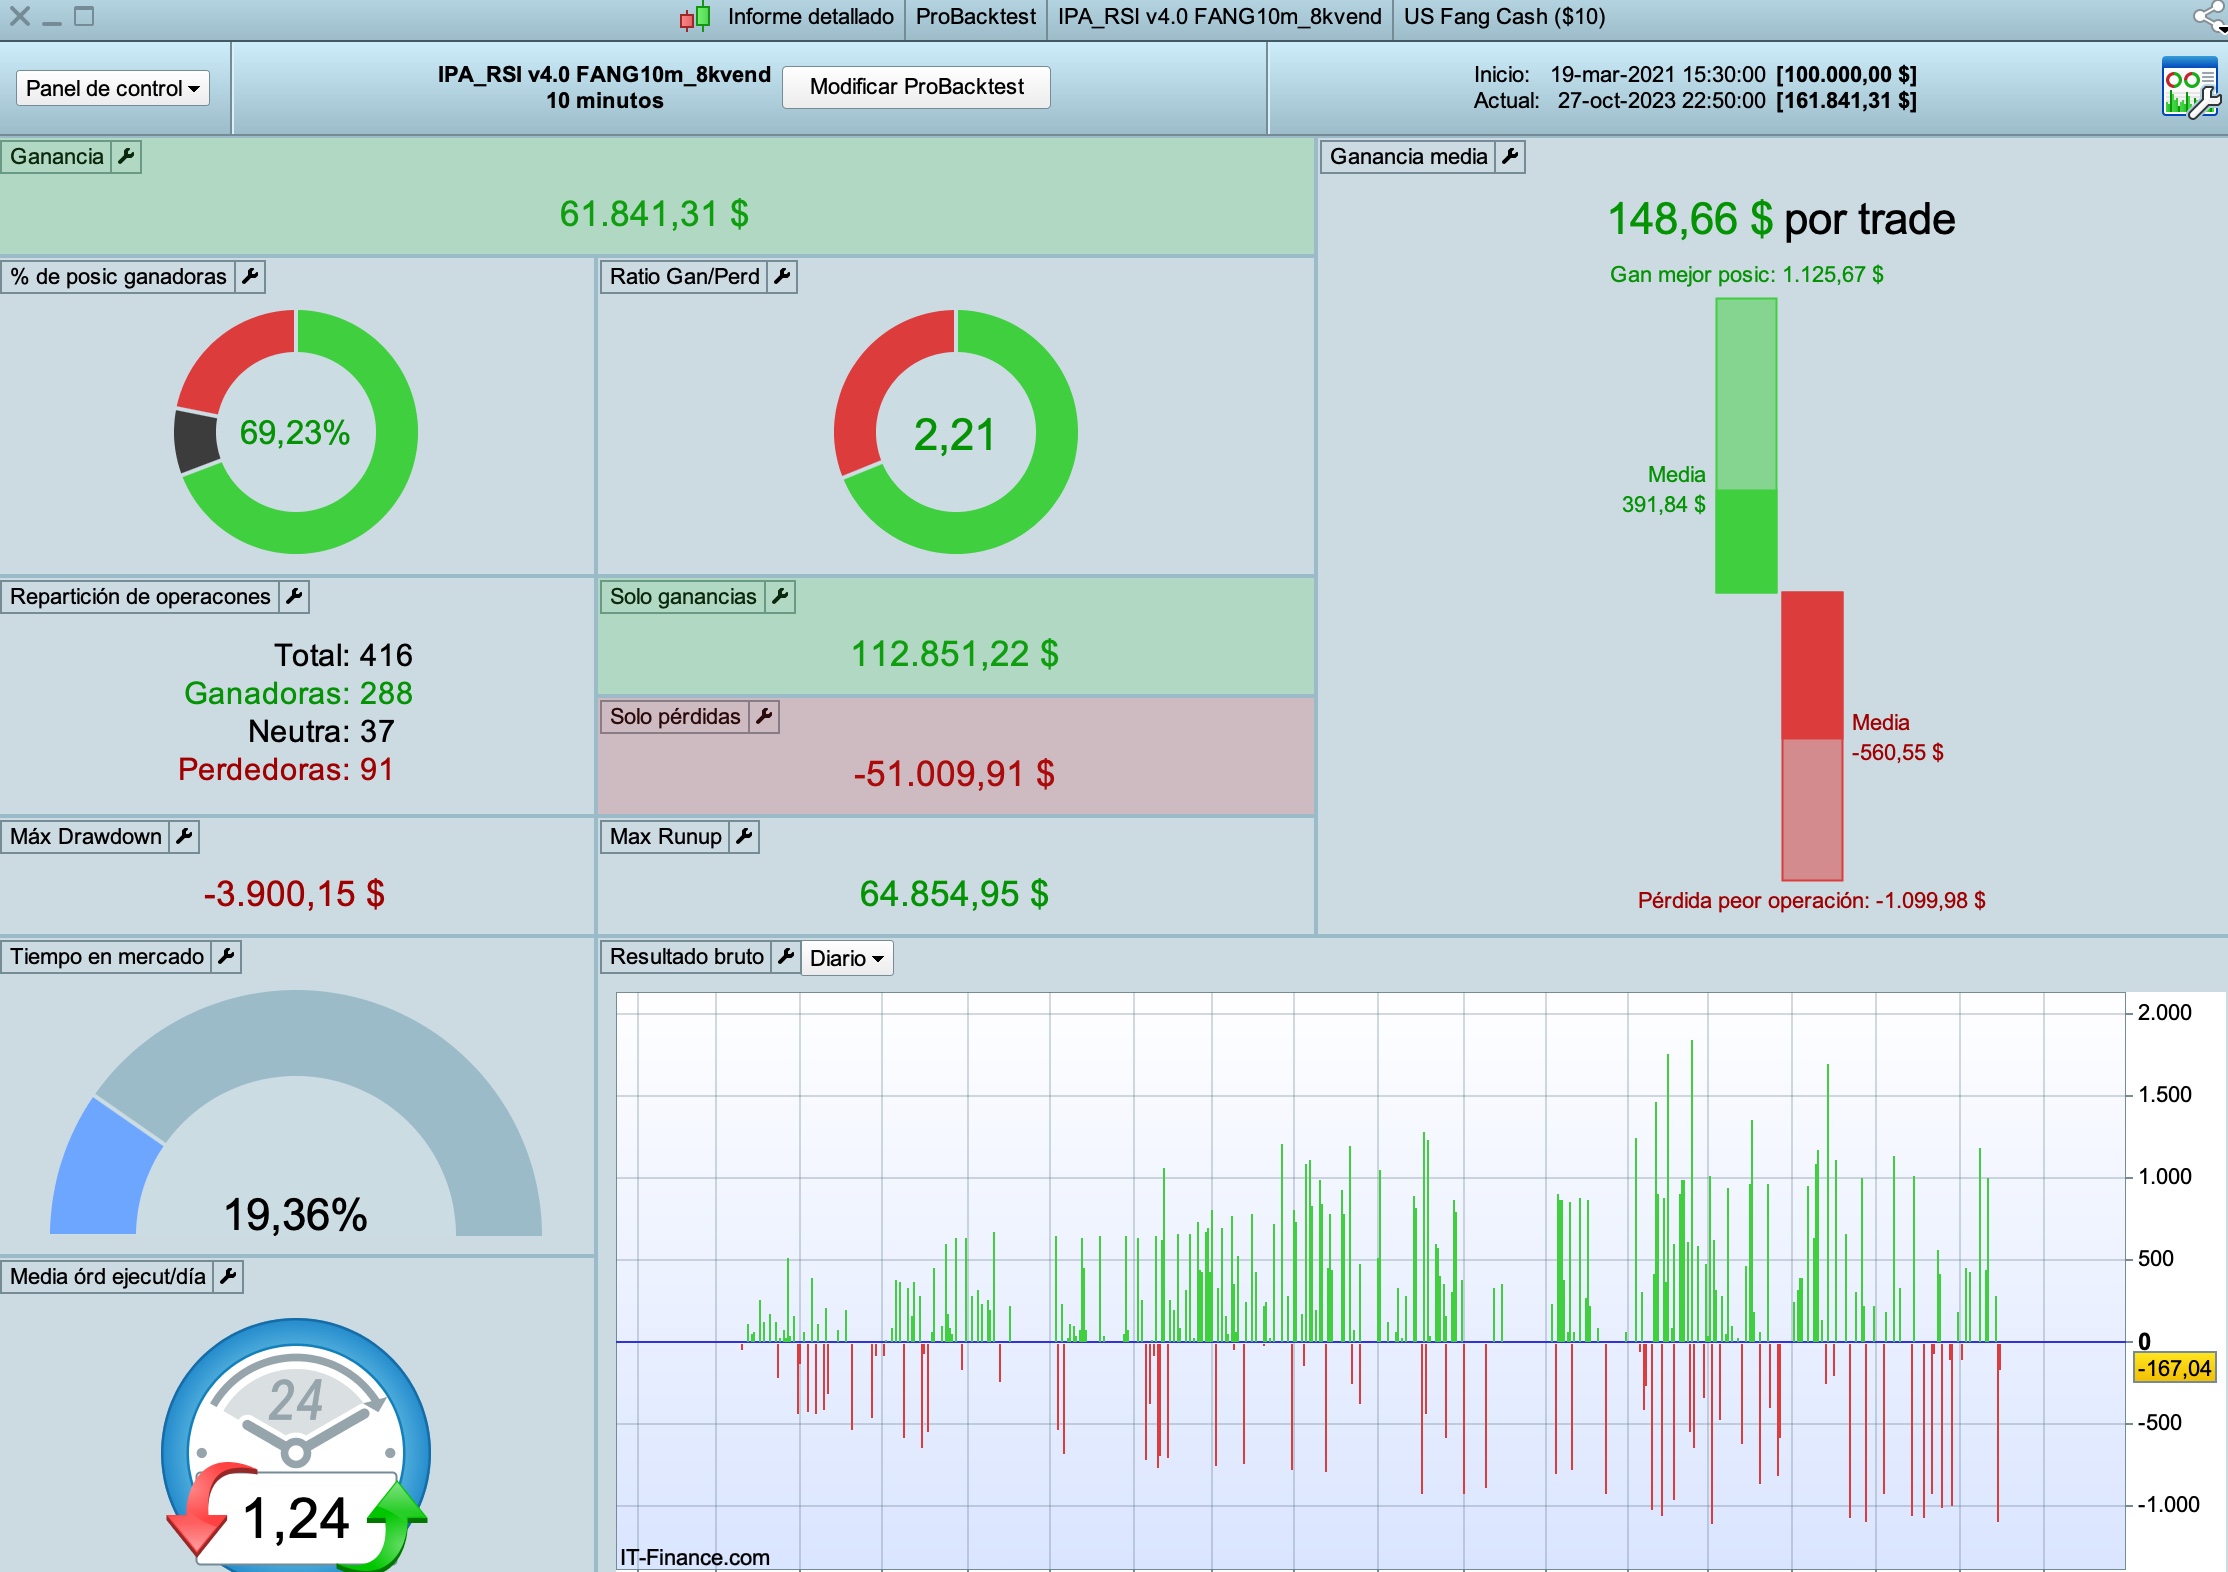Open wrench settings for Solo pérdidas
Screen dimensions: 2228x1572
point(764,717)
